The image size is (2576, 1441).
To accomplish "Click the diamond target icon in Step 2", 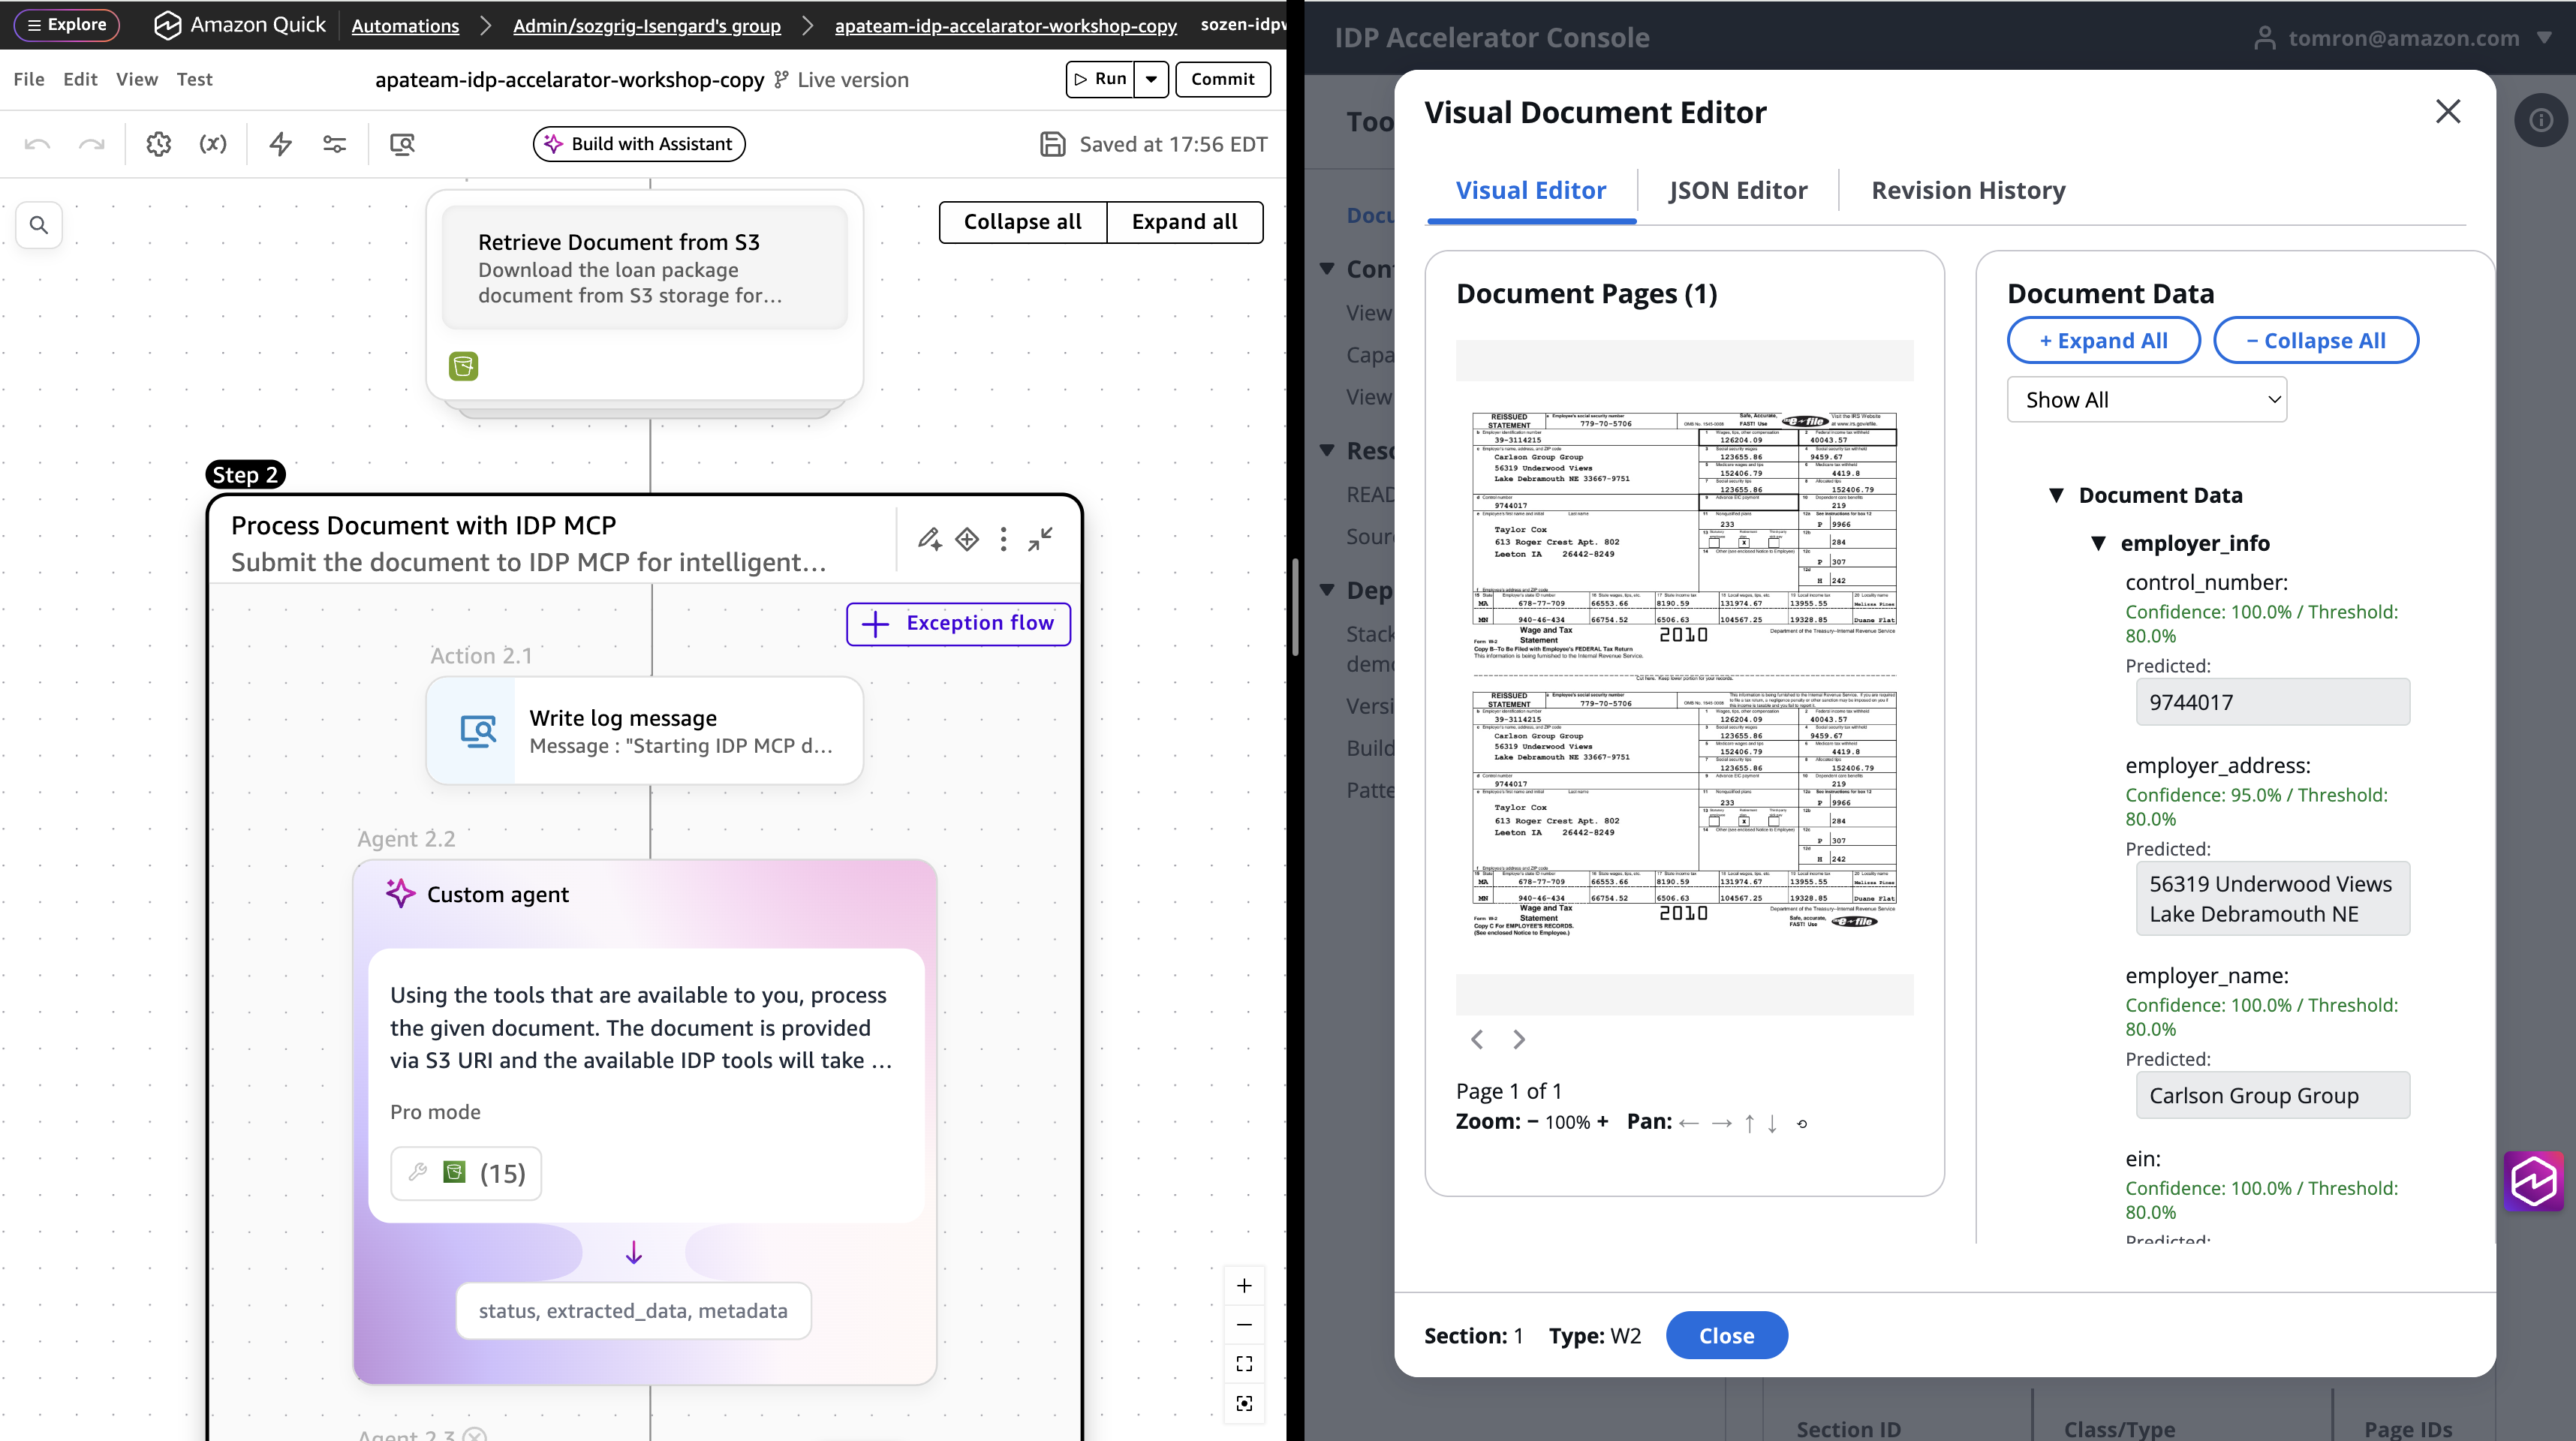I will coord(967,539).
